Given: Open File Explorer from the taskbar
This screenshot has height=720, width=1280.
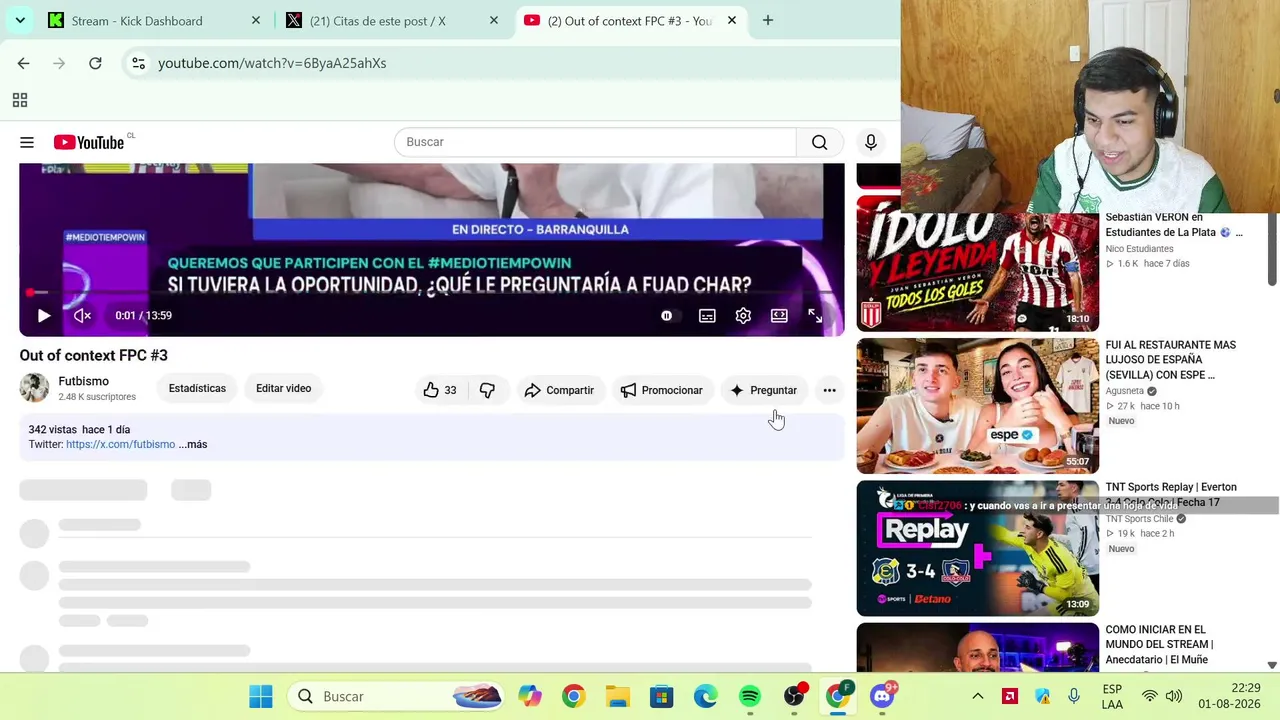Looking at the screenshot, I should coord(618,696).
